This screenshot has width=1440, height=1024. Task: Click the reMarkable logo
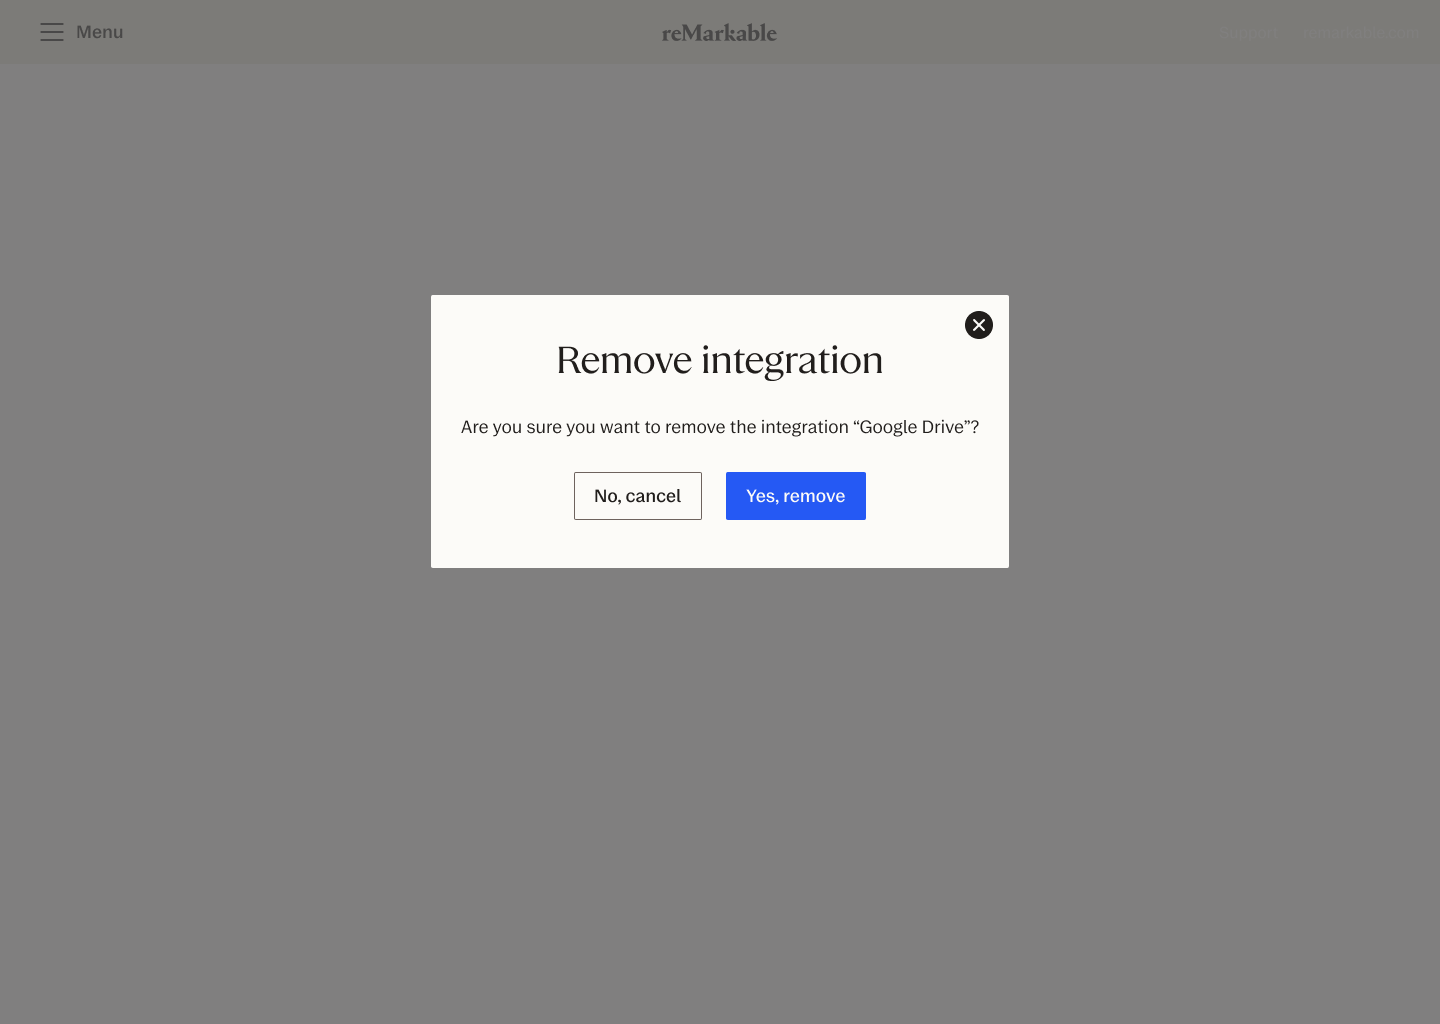(x=719, y=33)
